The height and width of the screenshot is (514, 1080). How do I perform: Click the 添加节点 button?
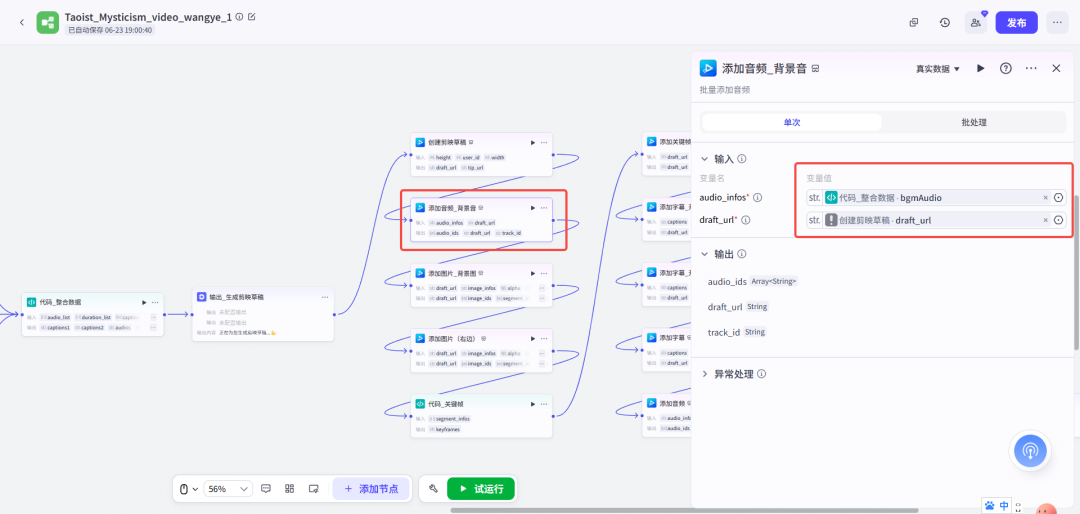click(x=371, y=489)
